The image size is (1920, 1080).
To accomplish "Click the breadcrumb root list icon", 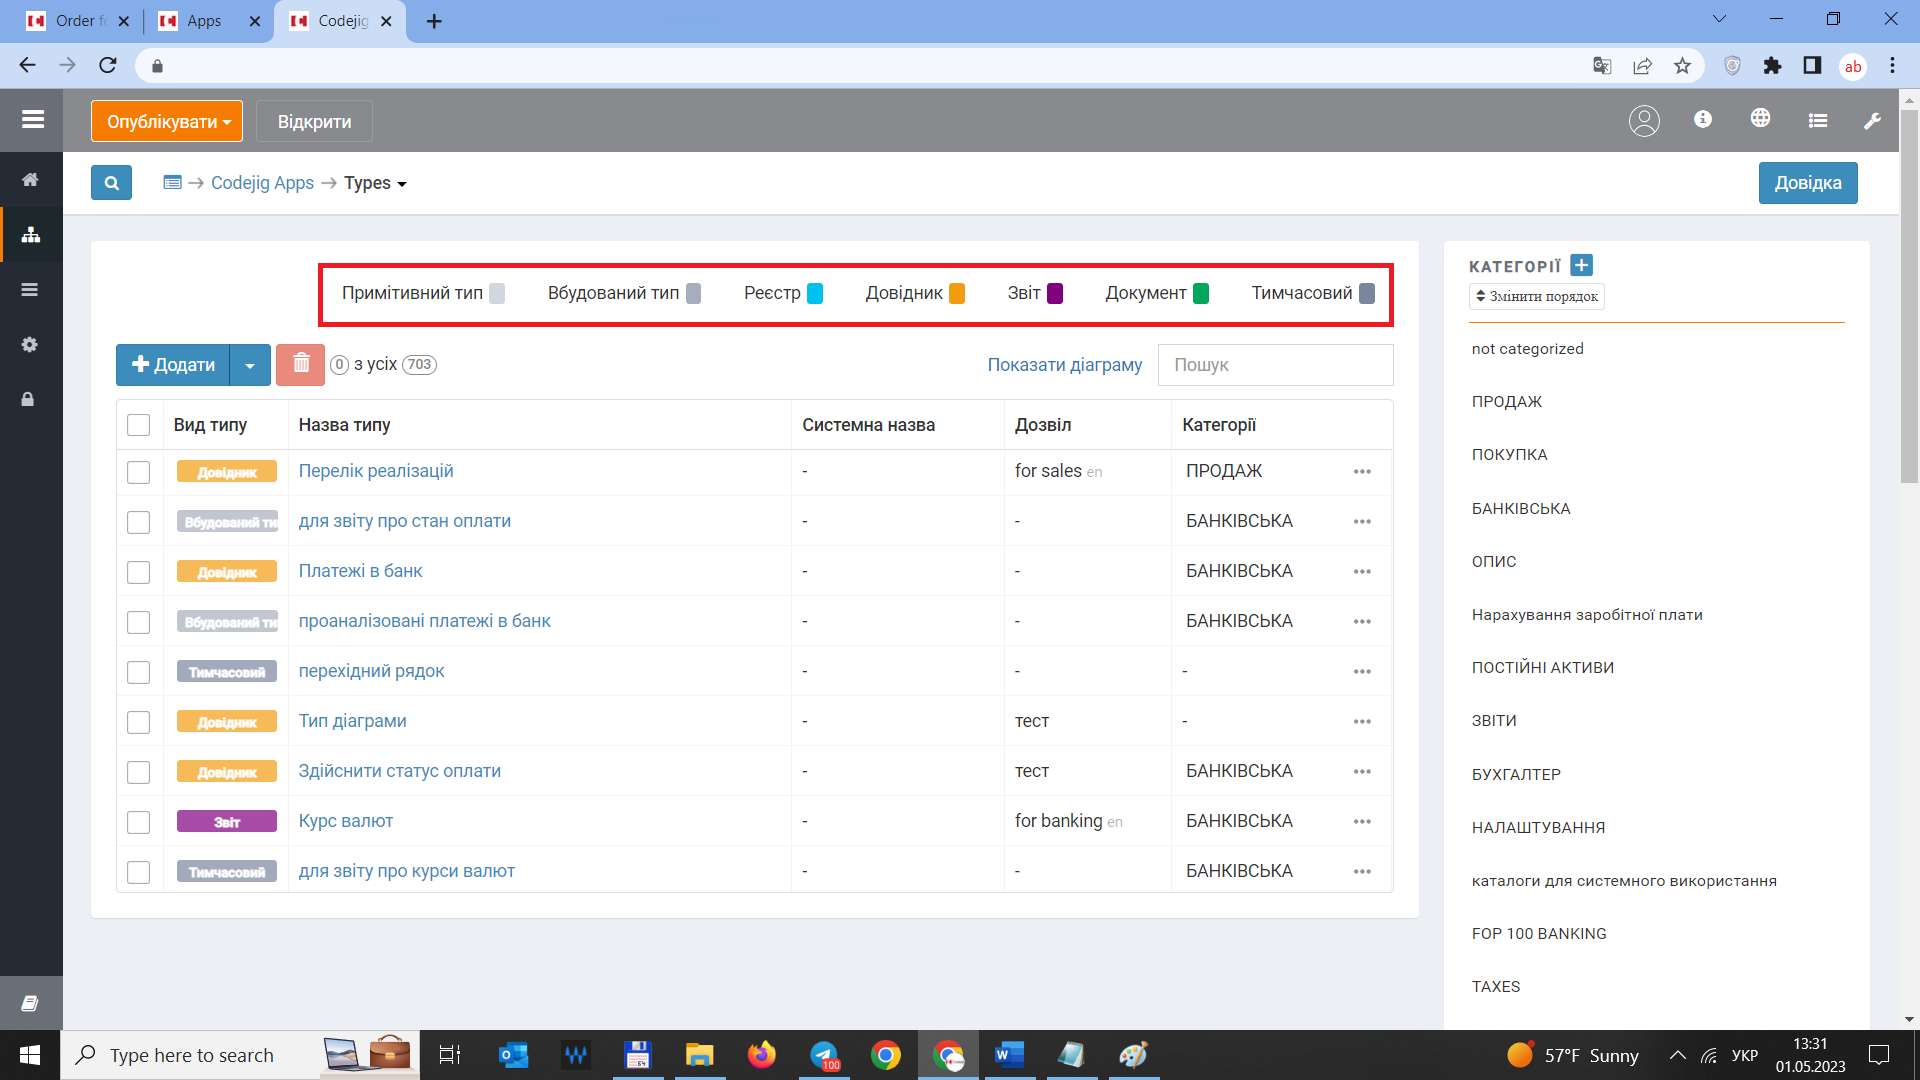I will (172, 183).
